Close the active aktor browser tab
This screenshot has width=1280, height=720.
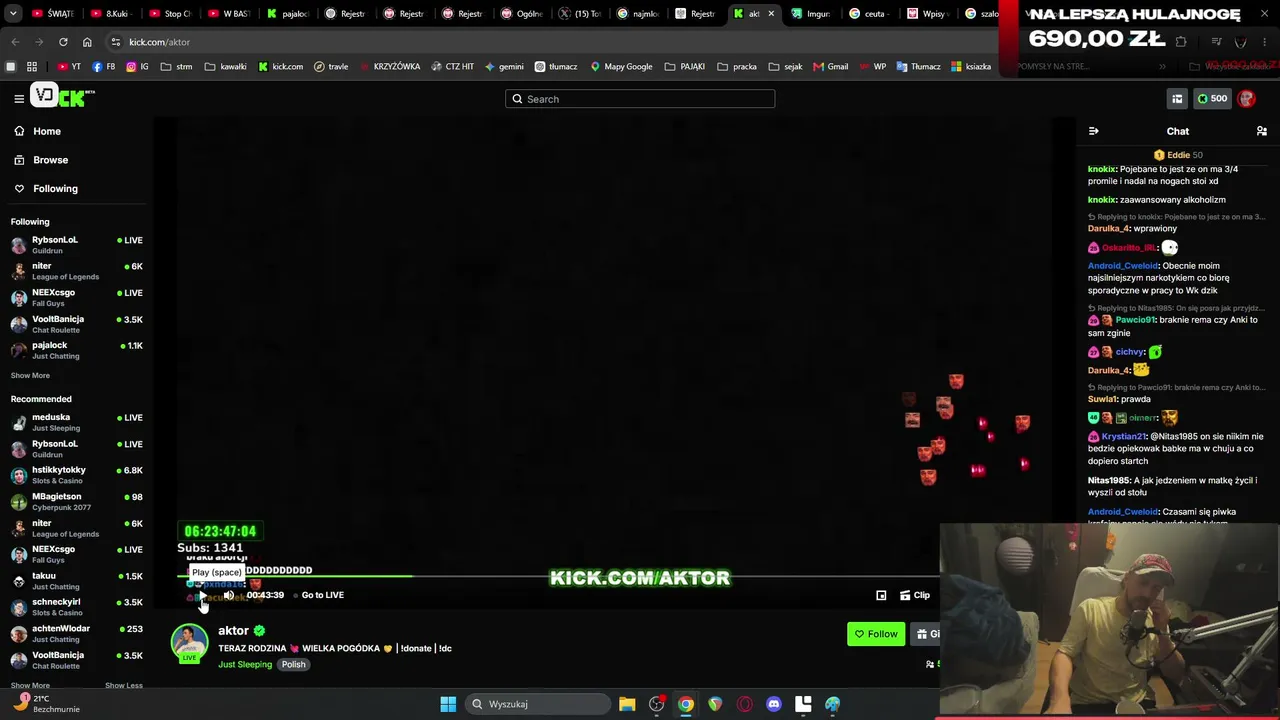pos(771,14)
